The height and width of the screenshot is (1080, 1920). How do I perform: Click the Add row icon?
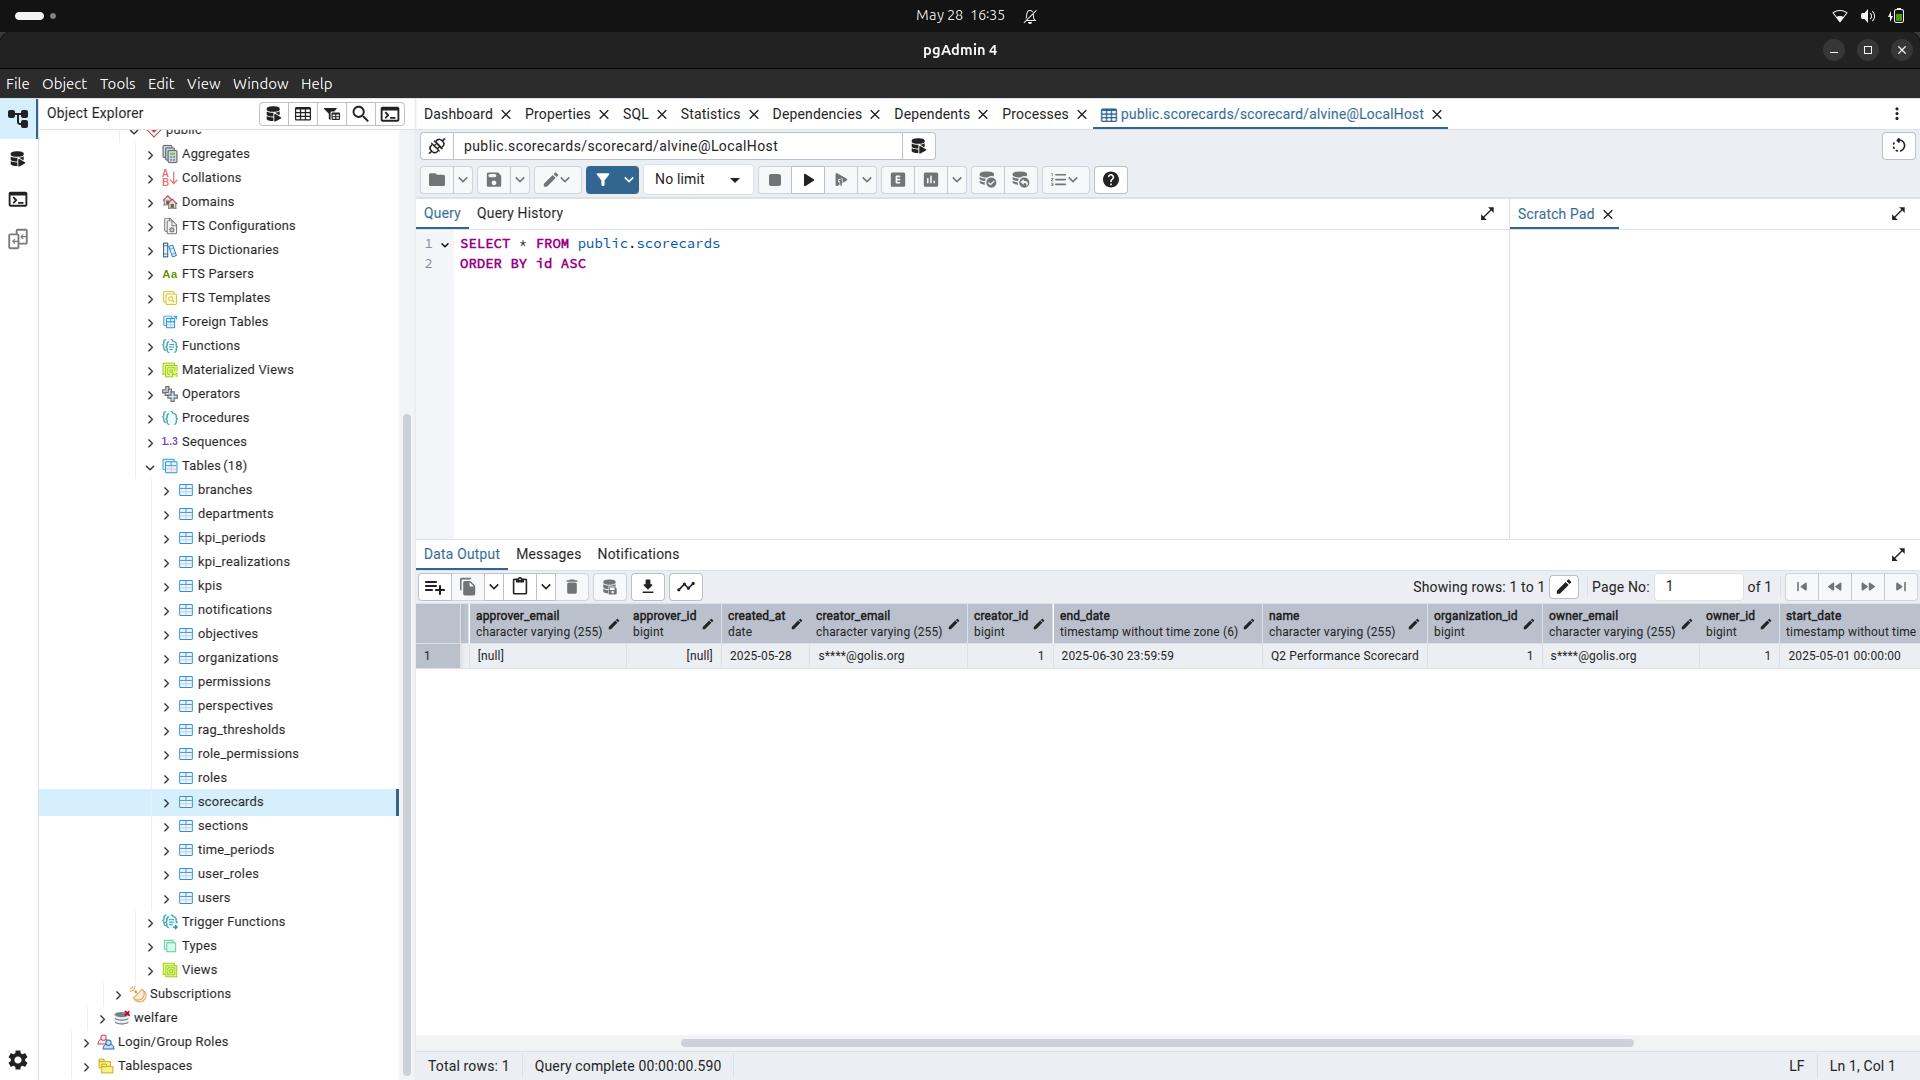pos(434,587)
